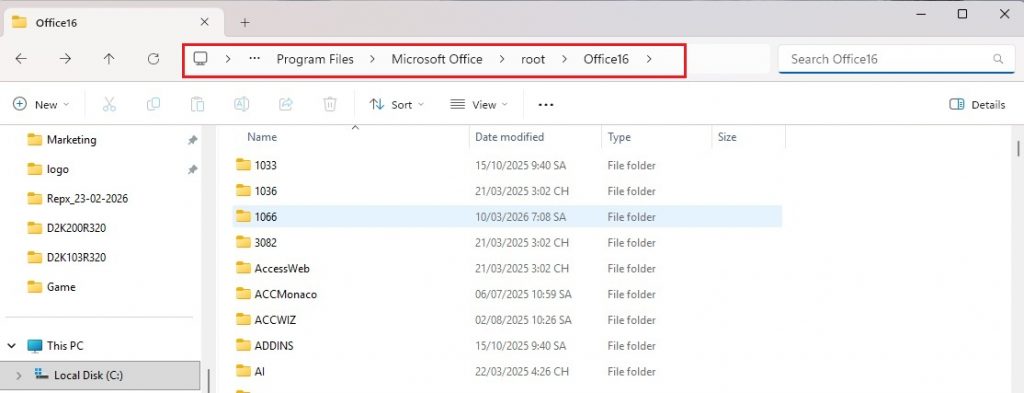The width and height of the screenshot is (1024, 393).
Task: Select the ACCMonaco folder name
Action: (286, 294)
